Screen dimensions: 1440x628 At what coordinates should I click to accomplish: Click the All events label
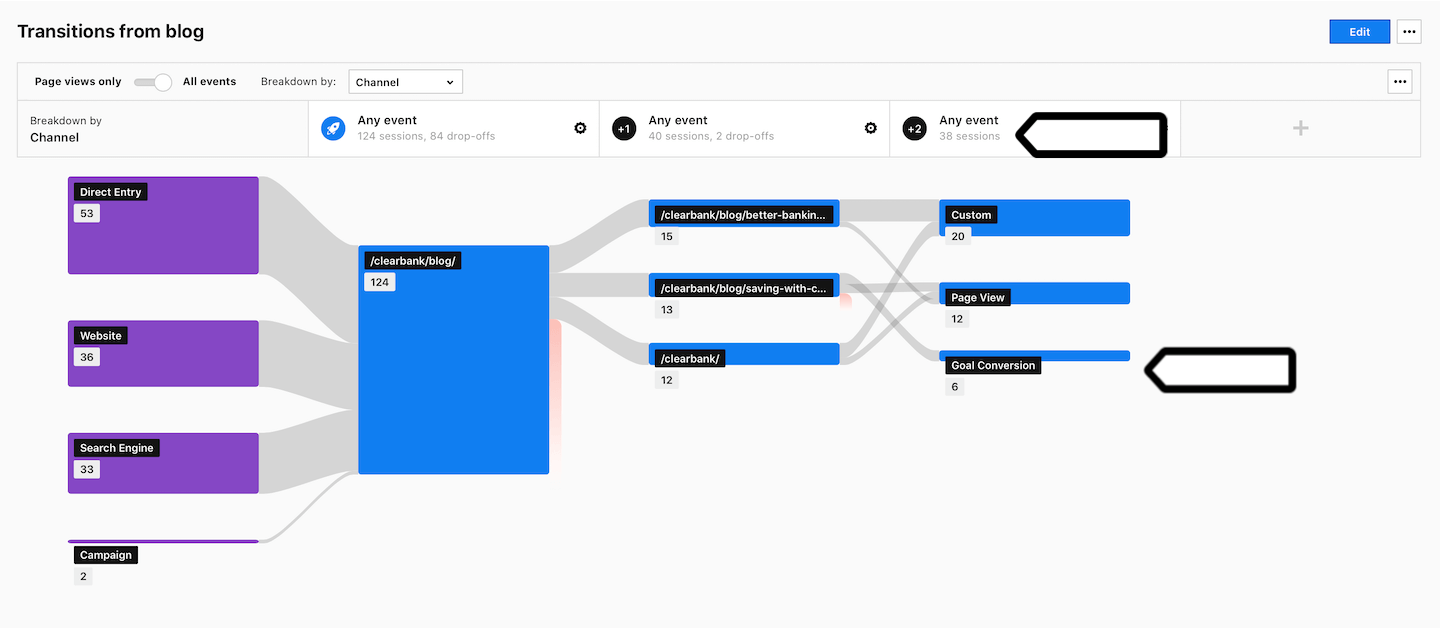pos(209,82)
